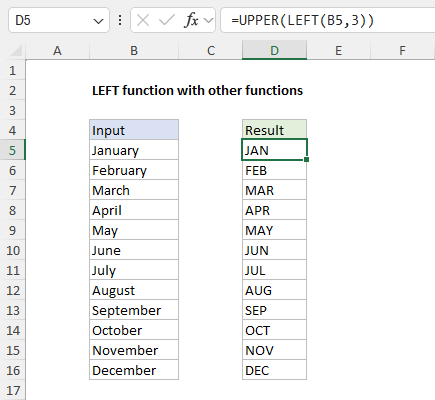Select the result cell OCT
Screen dimensions: 435x400
[274, 330]
